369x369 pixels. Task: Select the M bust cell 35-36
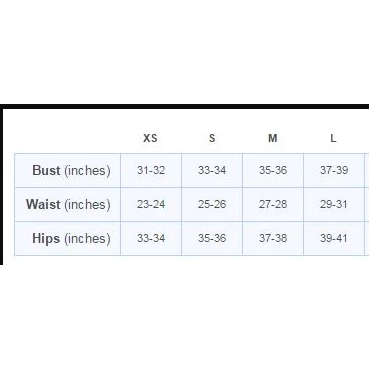pos(273,170)
